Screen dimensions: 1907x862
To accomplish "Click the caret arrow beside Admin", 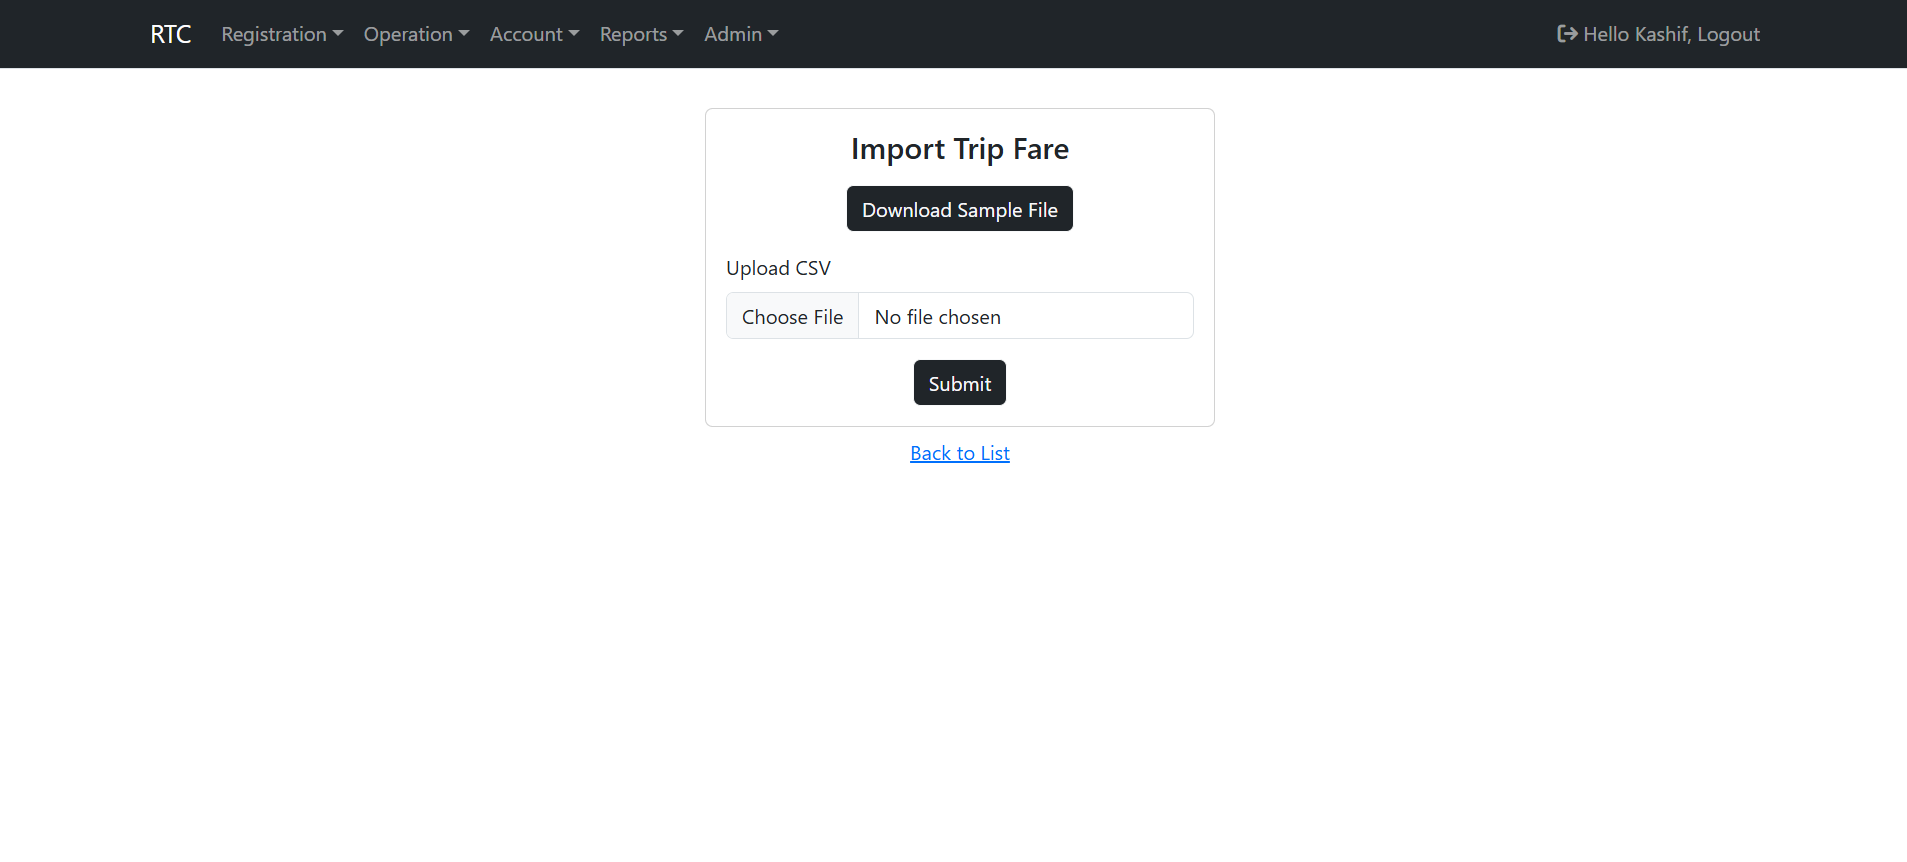I will (x=773, y=34).
